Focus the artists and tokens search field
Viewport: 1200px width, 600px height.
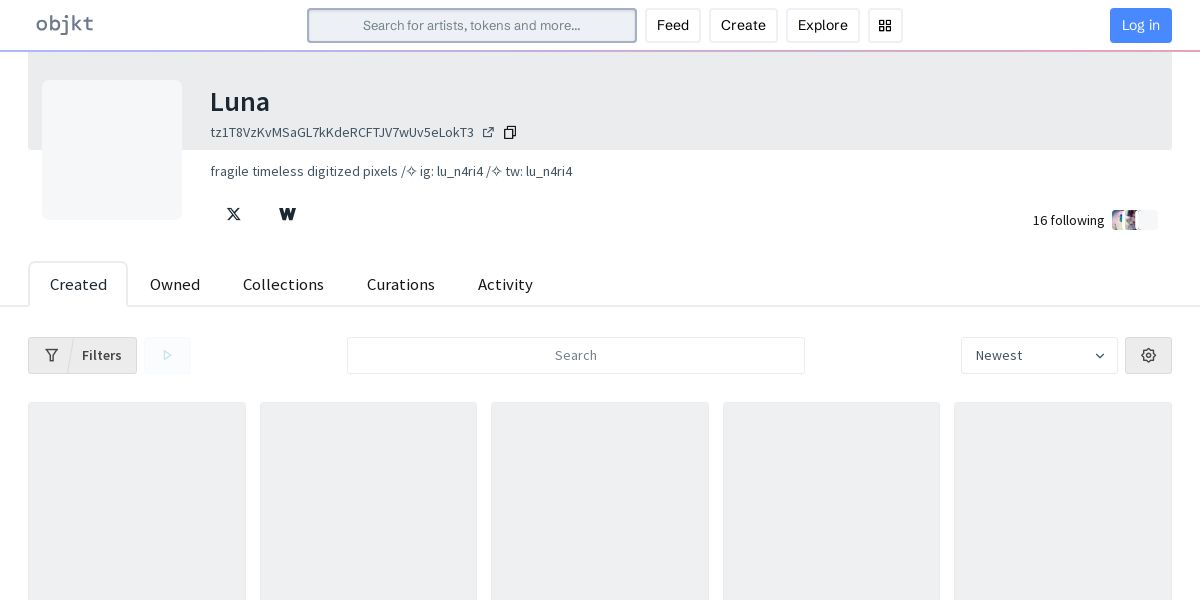472,26
